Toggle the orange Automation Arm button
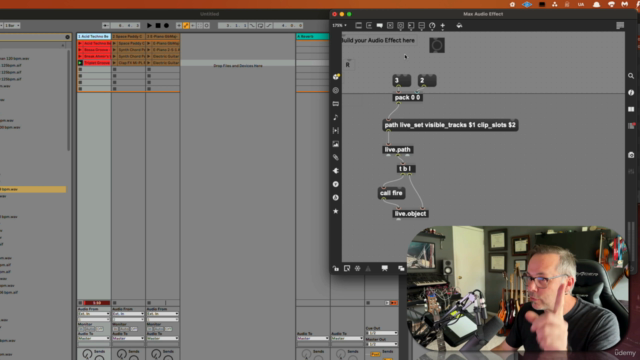This screenshot has width=640, height=360. 186,25
